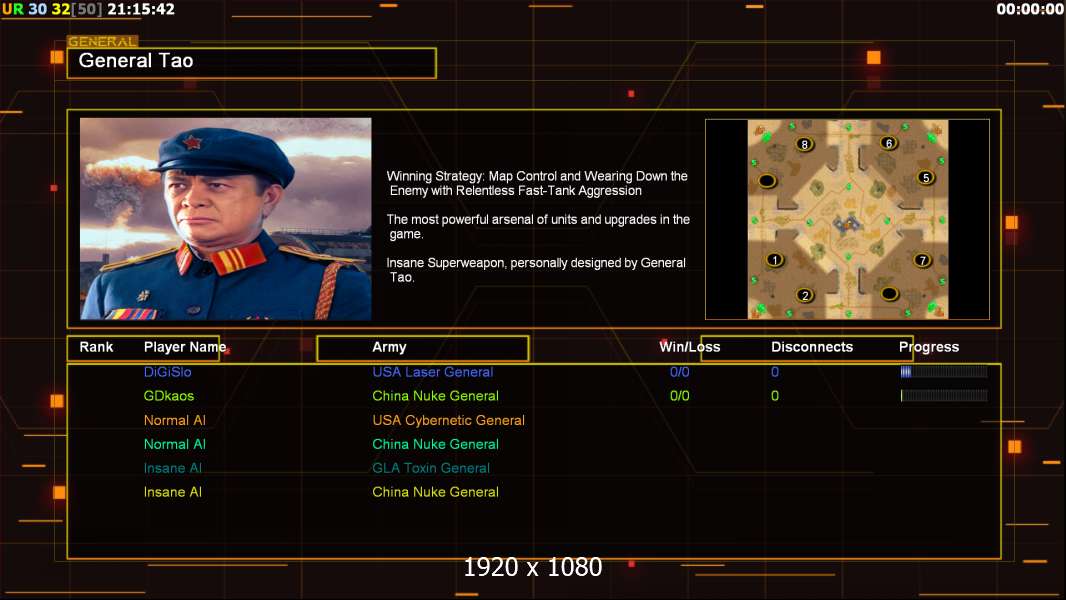
Task: Click the teal Insane AI player name
Action: pos(173,468)
